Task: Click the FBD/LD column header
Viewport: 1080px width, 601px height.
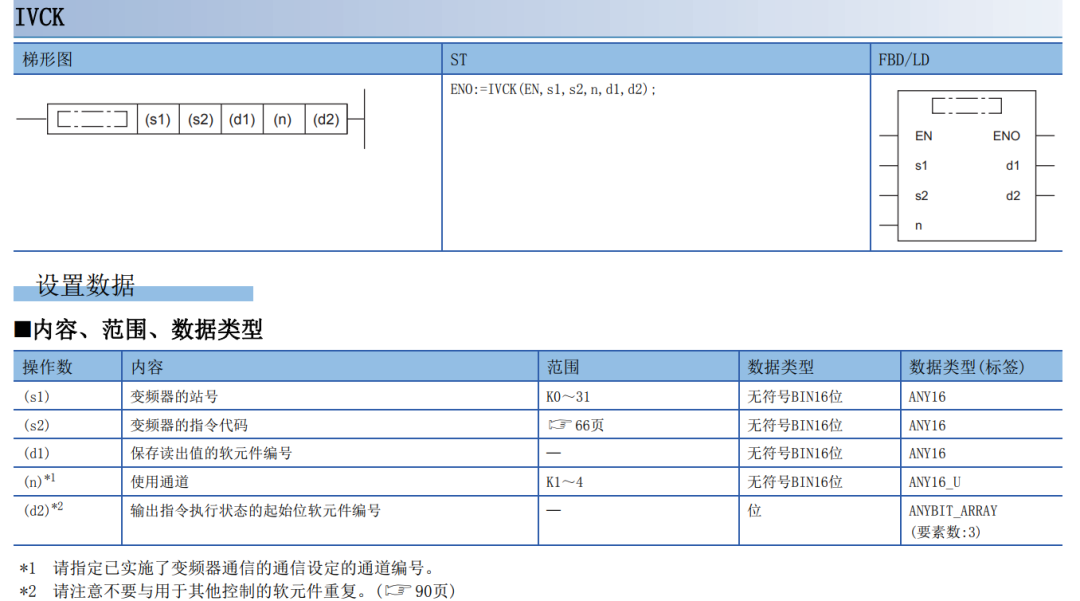Action: click(x=903, y=60)
